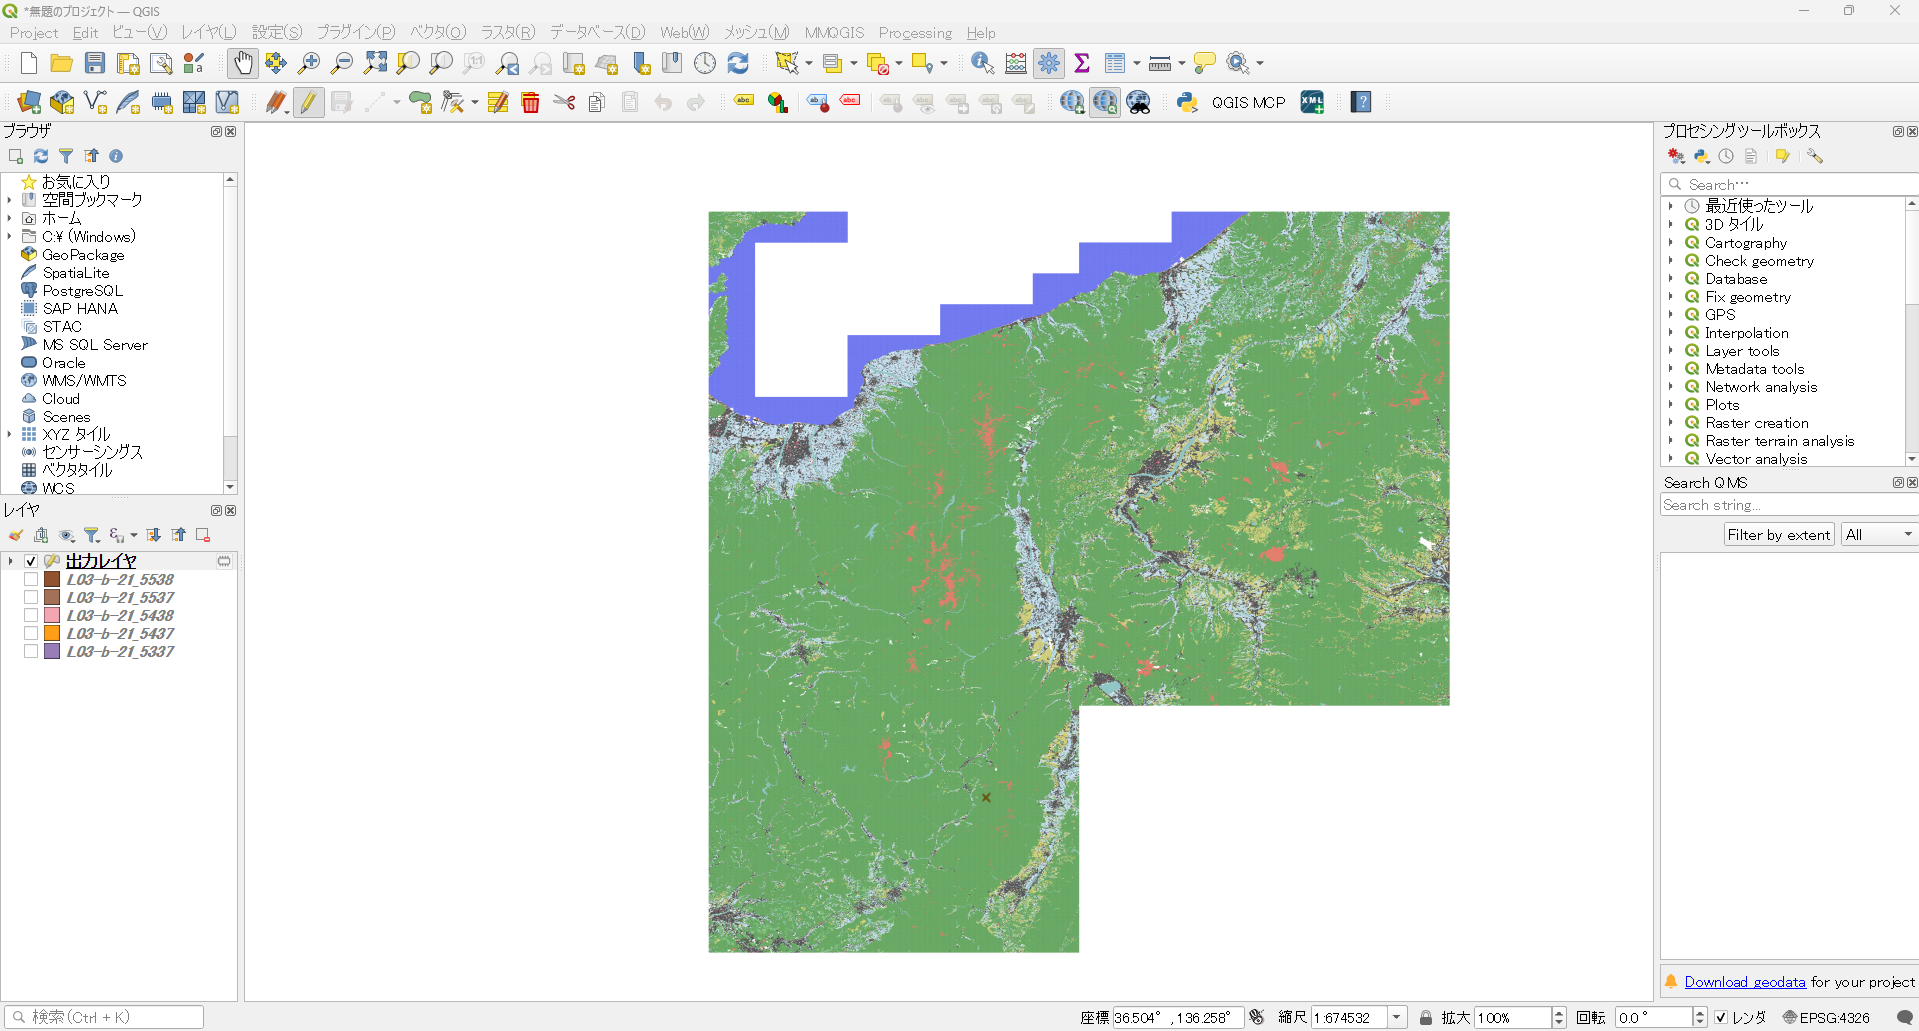Select PostgreSQL in the Browser panel

pos(83,291)
